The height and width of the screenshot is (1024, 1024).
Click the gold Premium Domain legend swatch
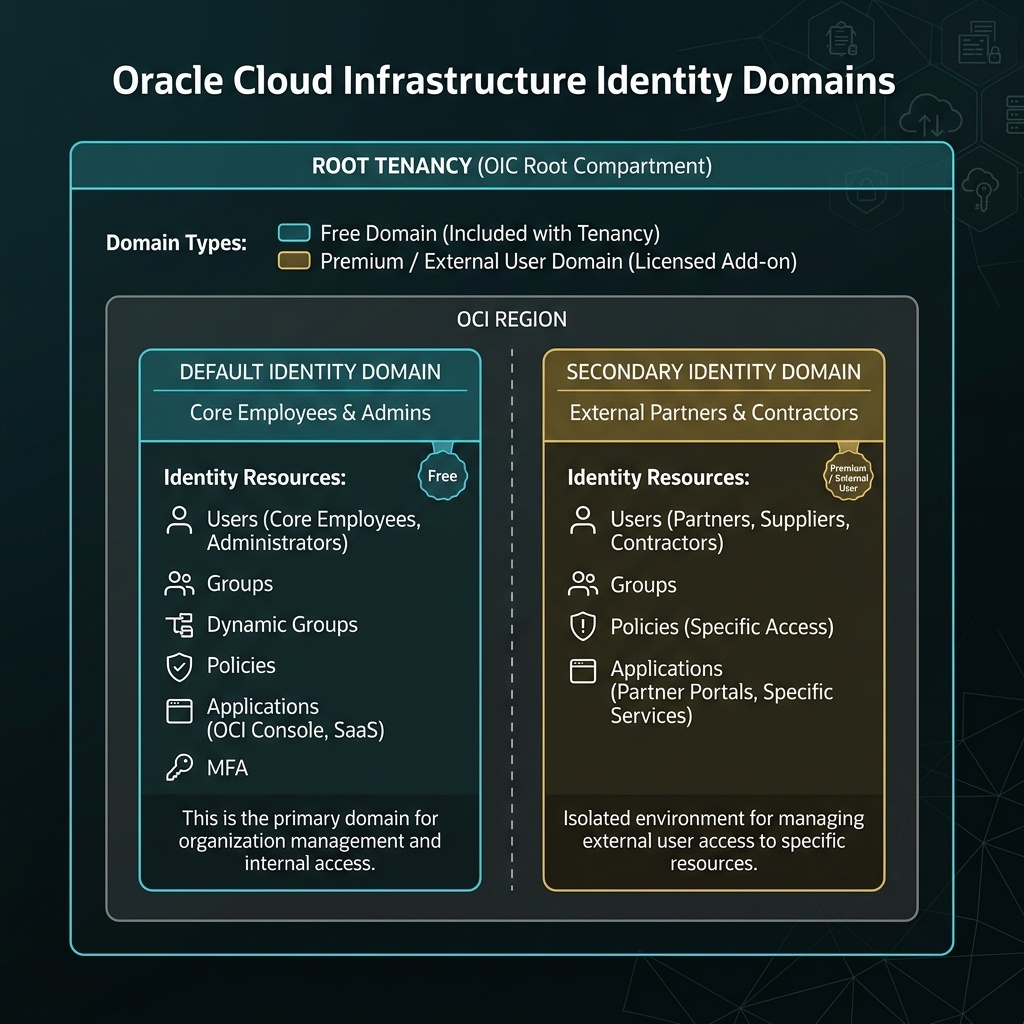[294, 261]
